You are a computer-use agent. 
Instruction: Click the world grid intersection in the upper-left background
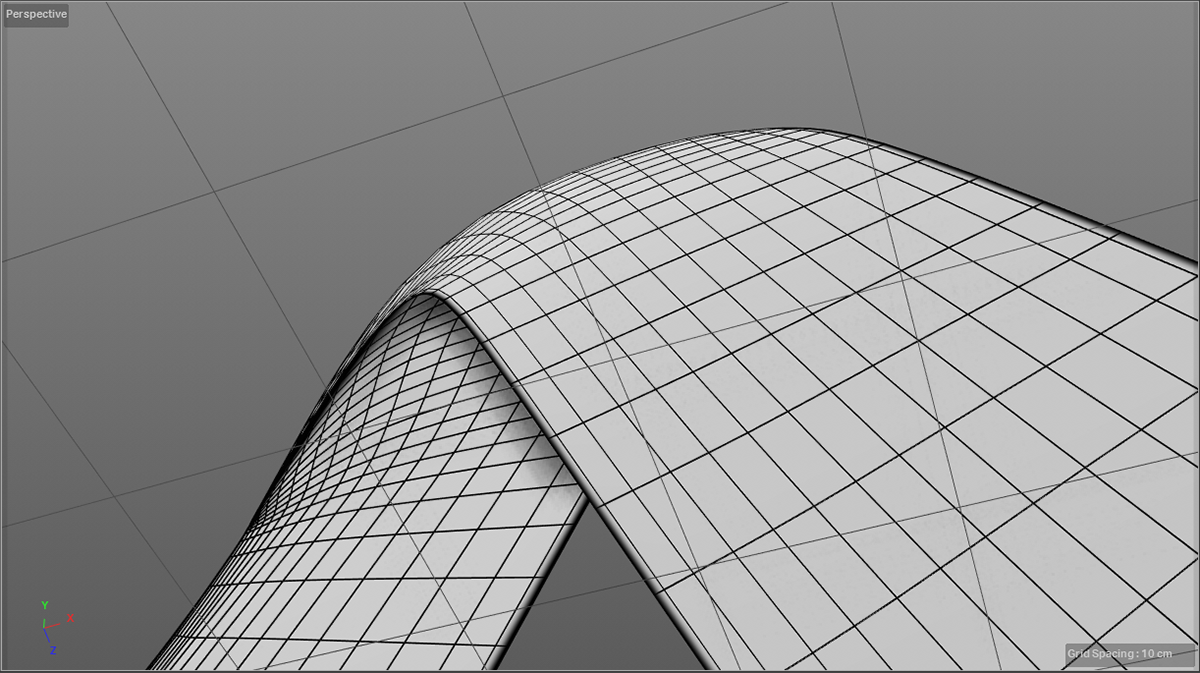click(x=214, y=192)
